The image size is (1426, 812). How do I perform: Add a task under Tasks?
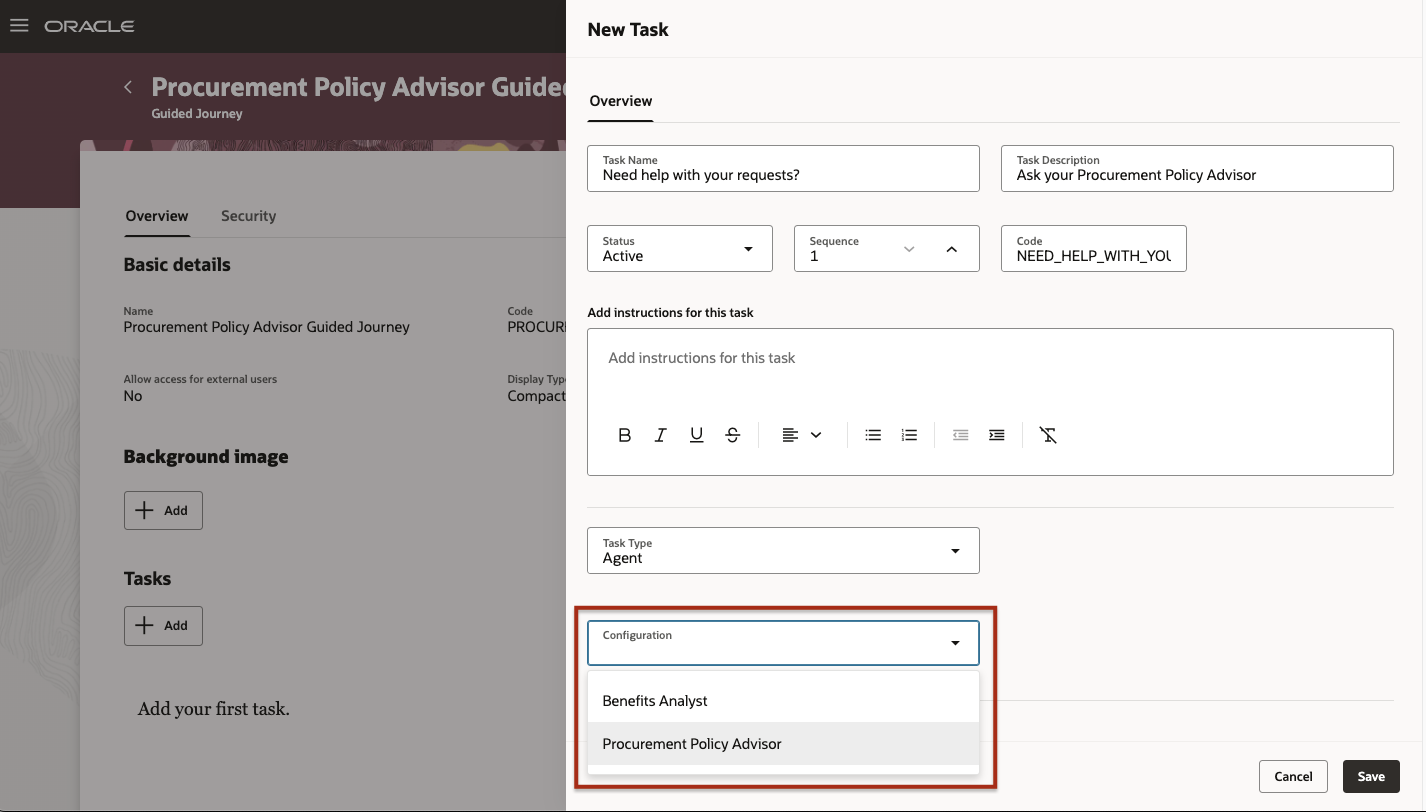point(163,625)
